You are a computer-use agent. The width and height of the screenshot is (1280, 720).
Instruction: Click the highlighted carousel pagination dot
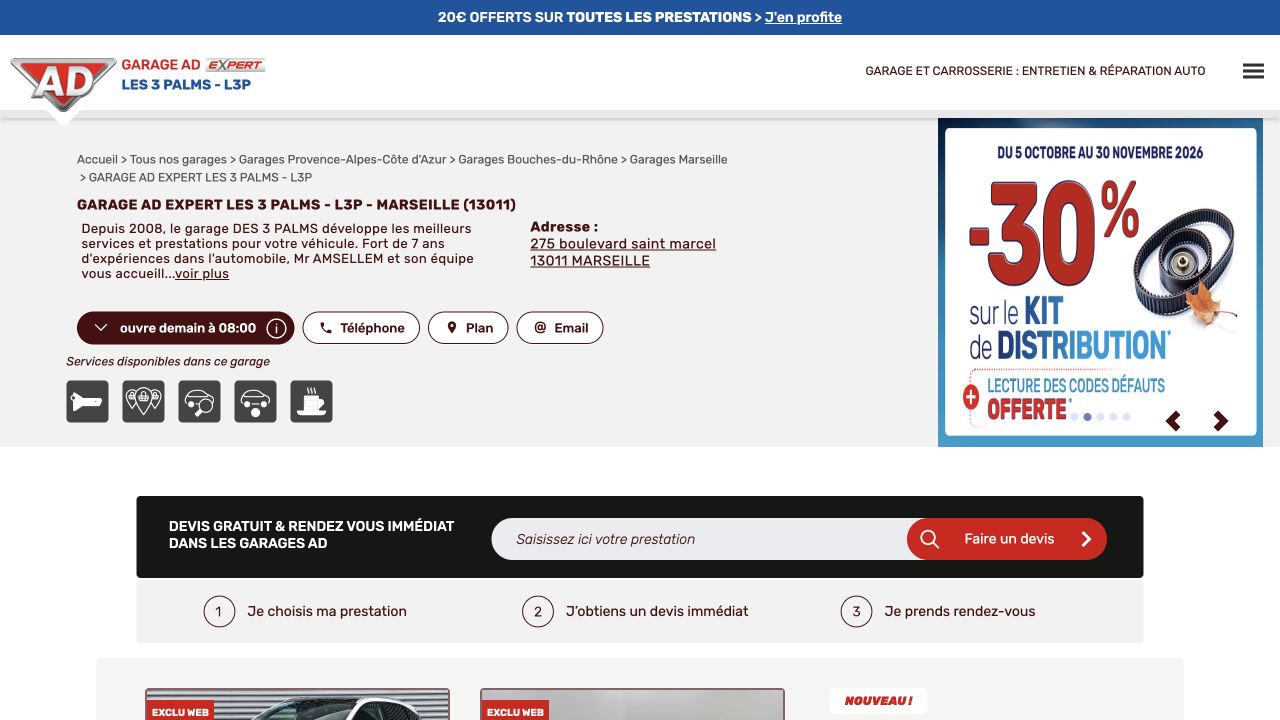[1088, 417]
